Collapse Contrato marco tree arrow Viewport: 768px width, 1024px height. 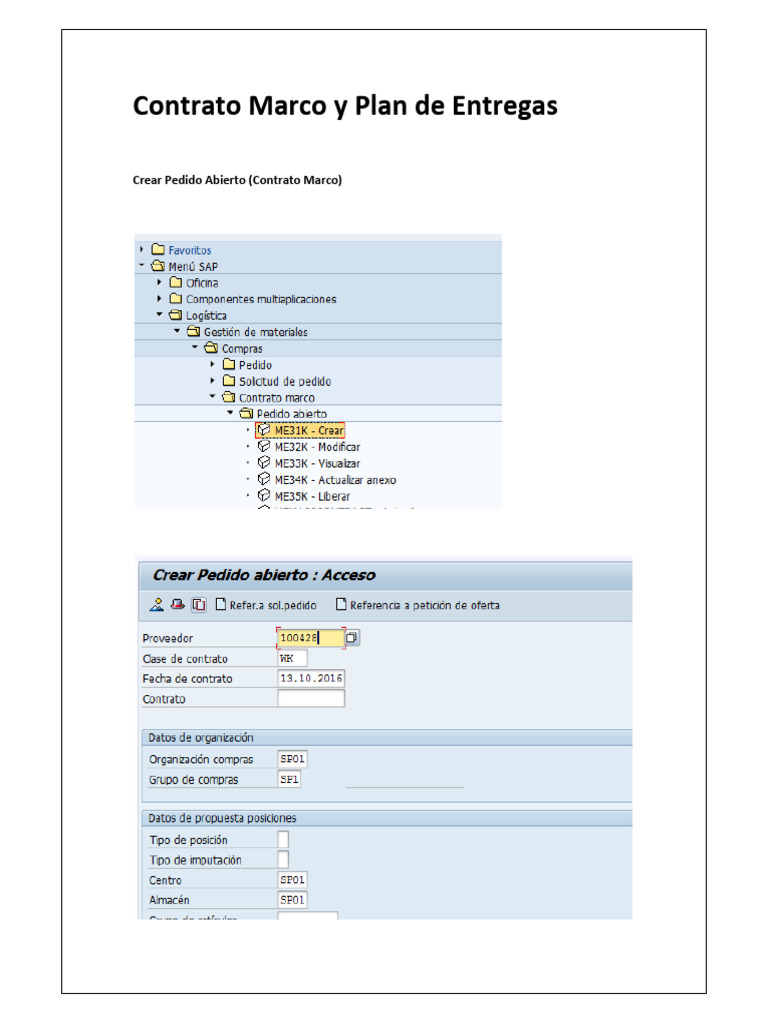[212, 396]
